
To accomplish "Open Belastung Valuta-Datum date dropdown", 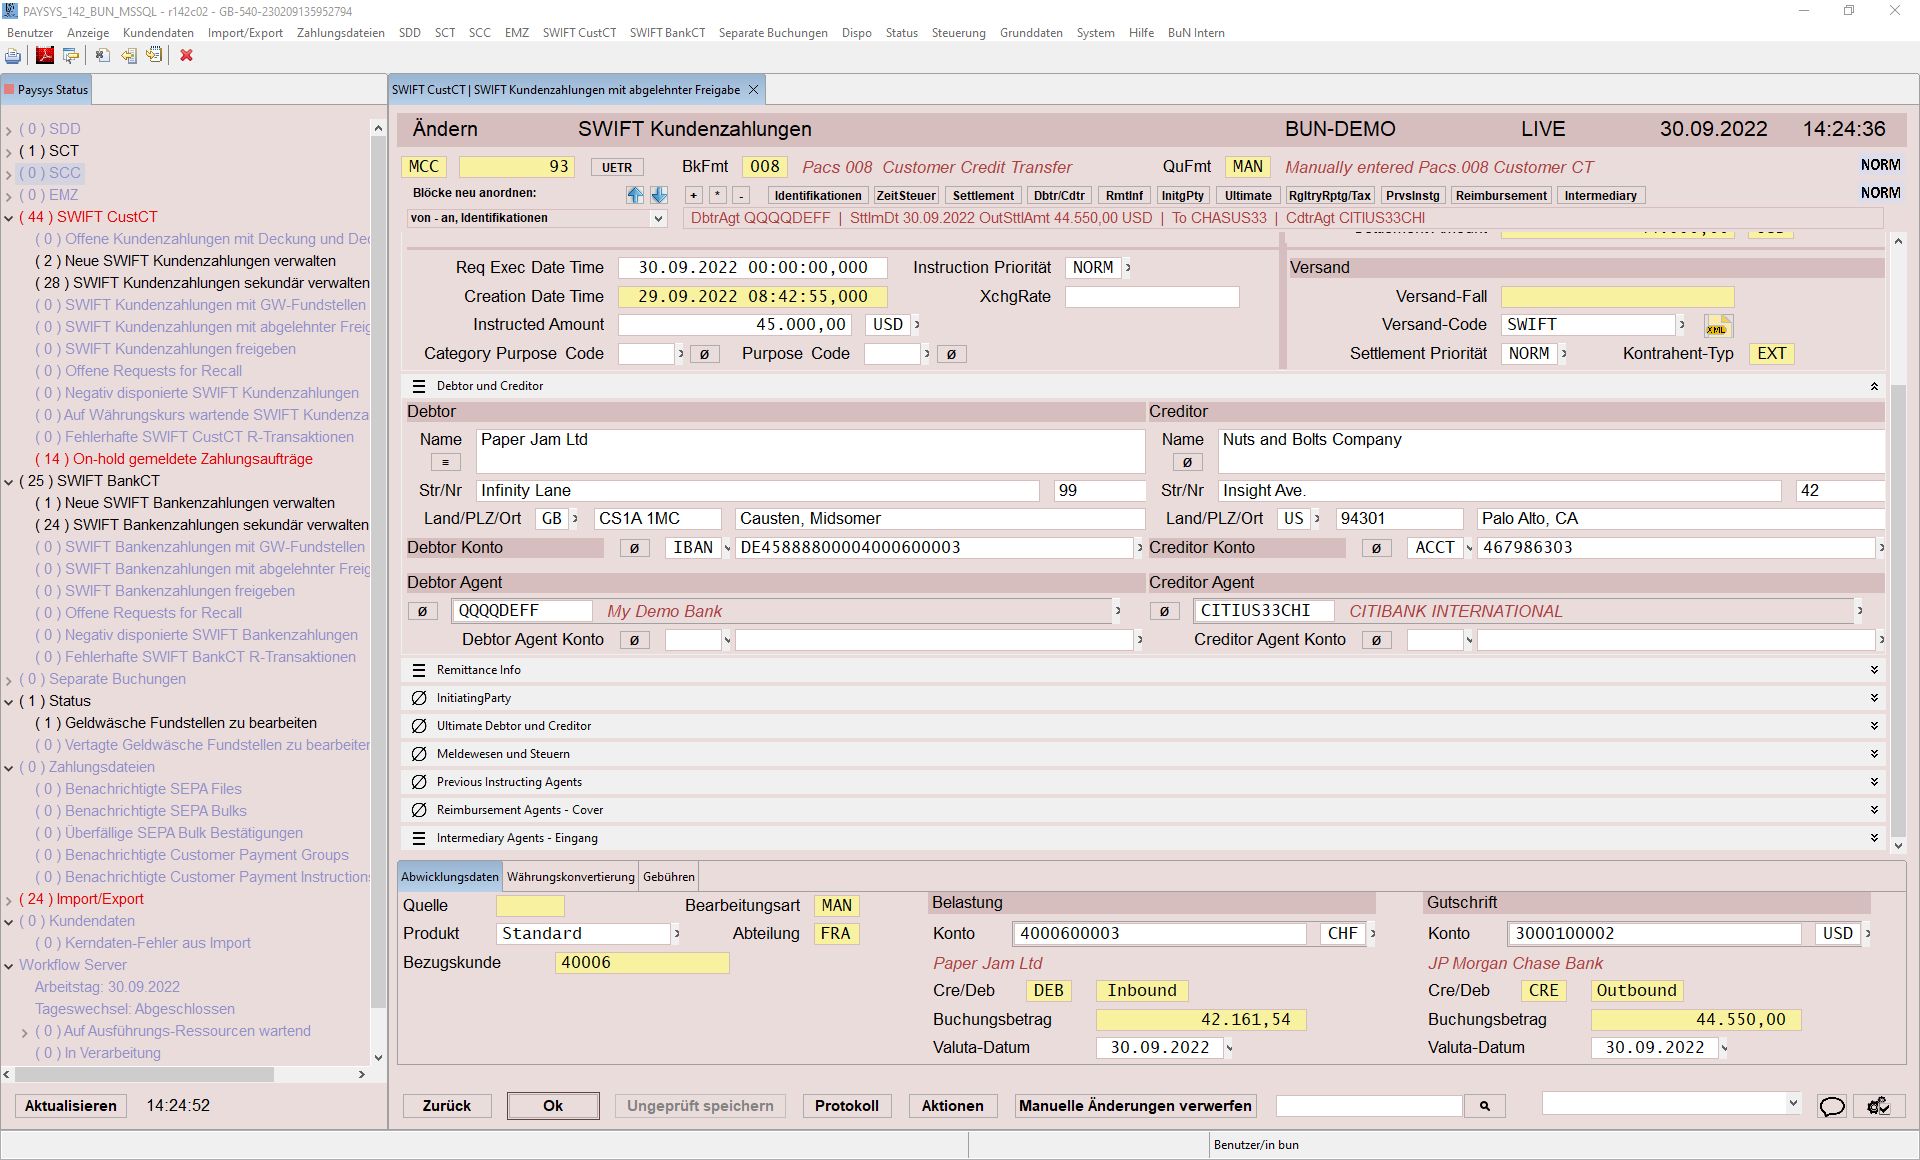I will pos(1229,1048).
